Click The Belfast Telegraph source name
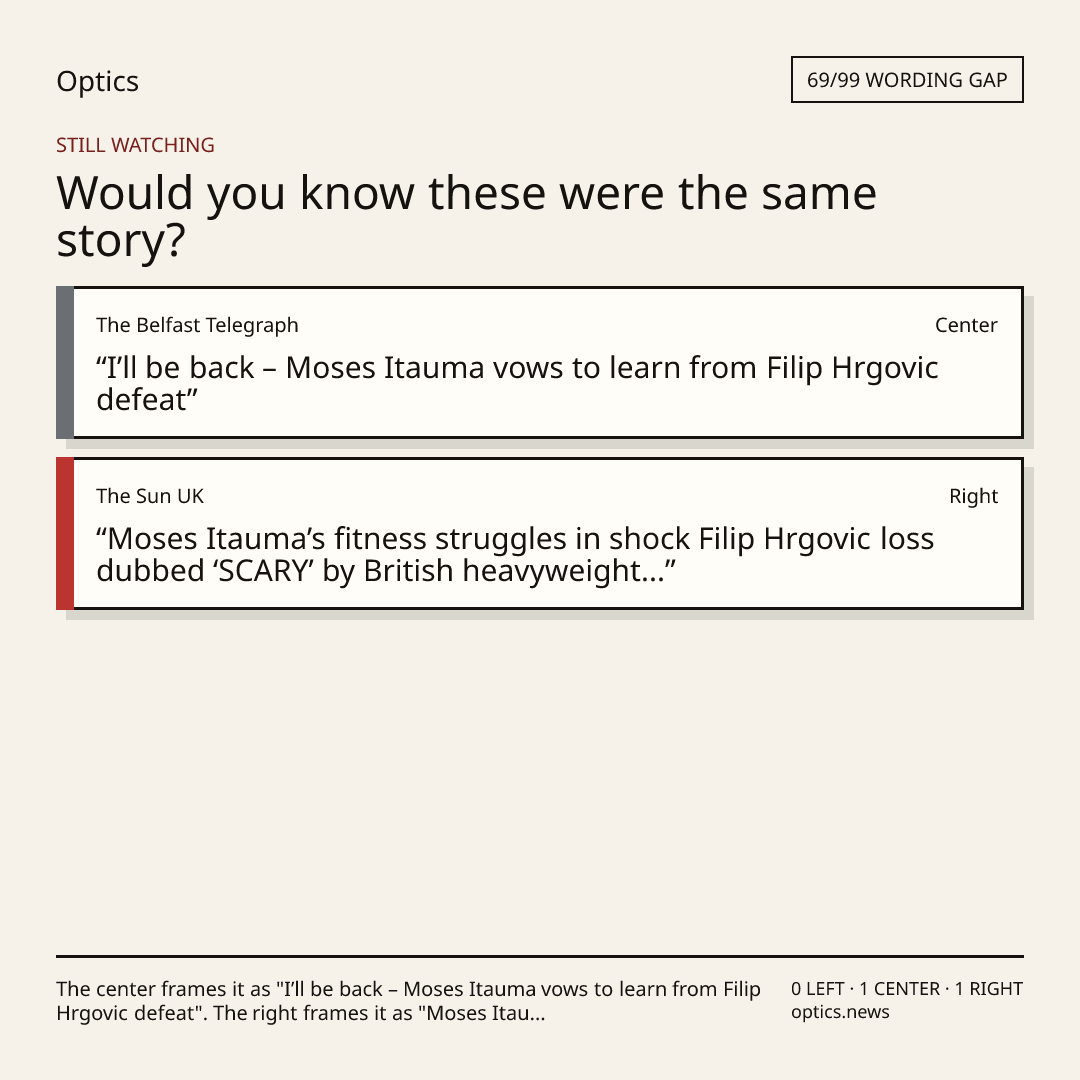Viewport: 1080px width, 1080px height. [197, 325]
